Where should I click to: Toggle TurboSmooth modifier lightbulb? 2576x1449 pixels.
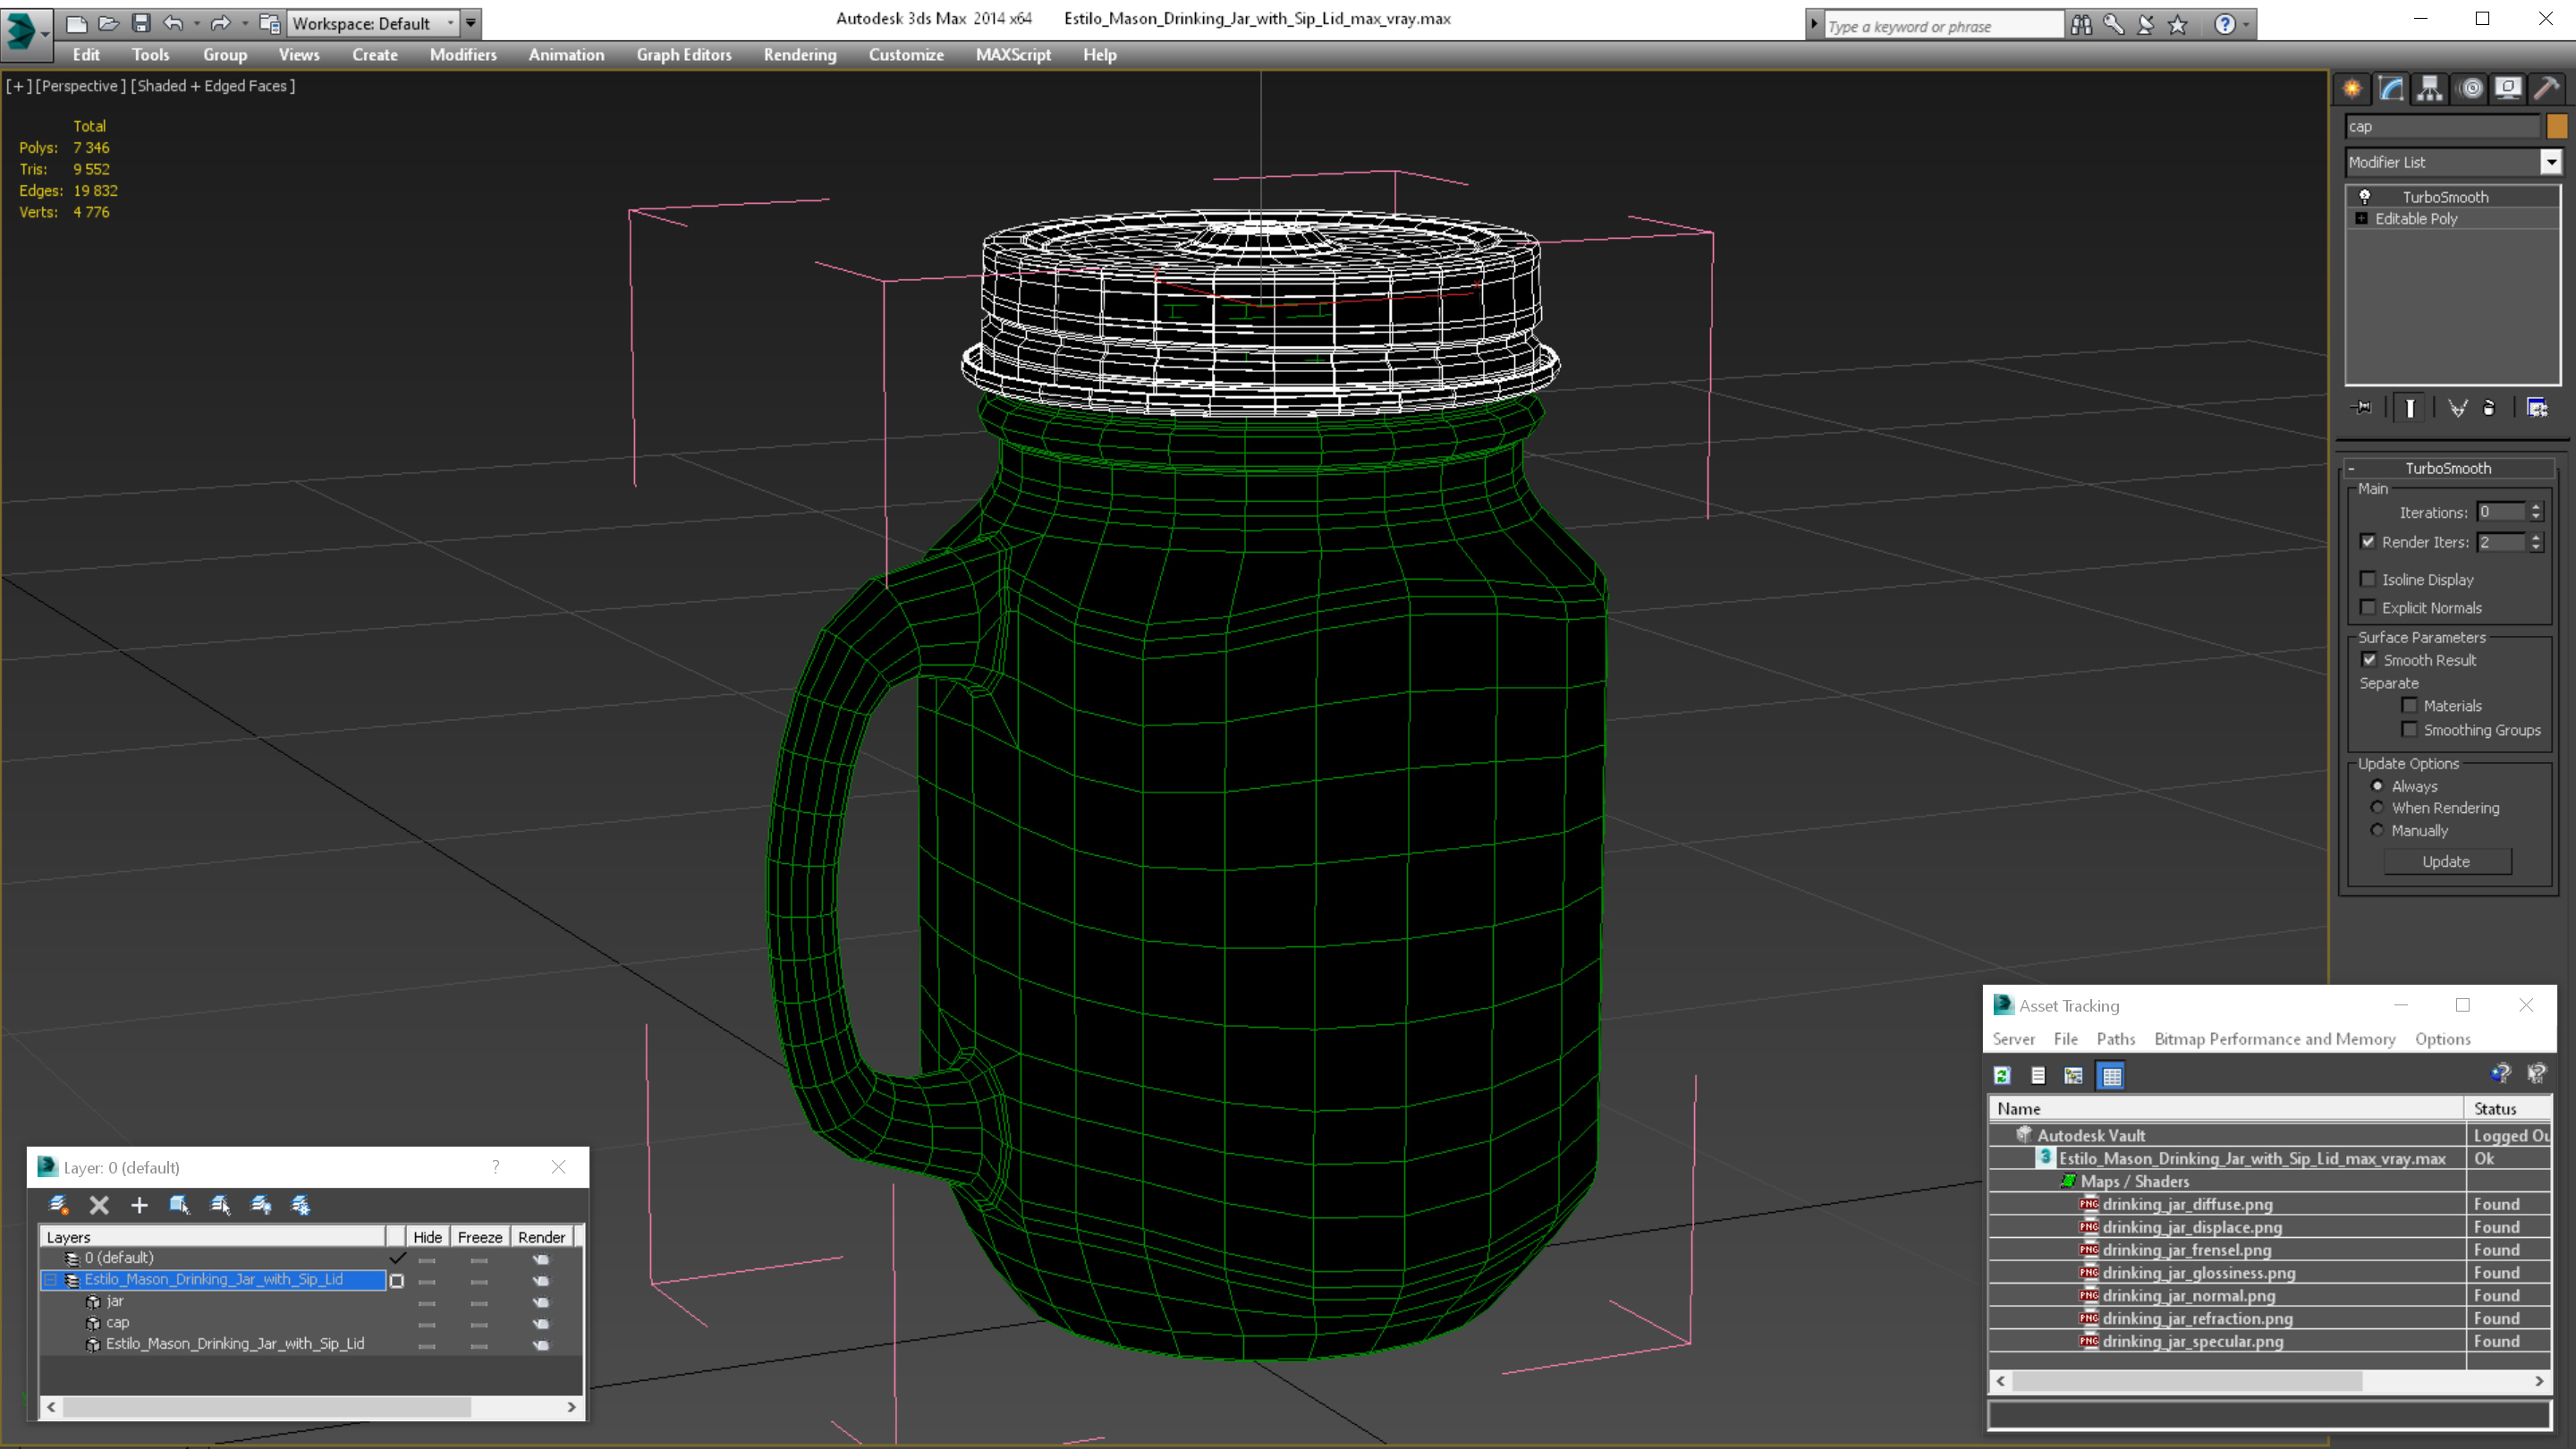point(2365,197)
